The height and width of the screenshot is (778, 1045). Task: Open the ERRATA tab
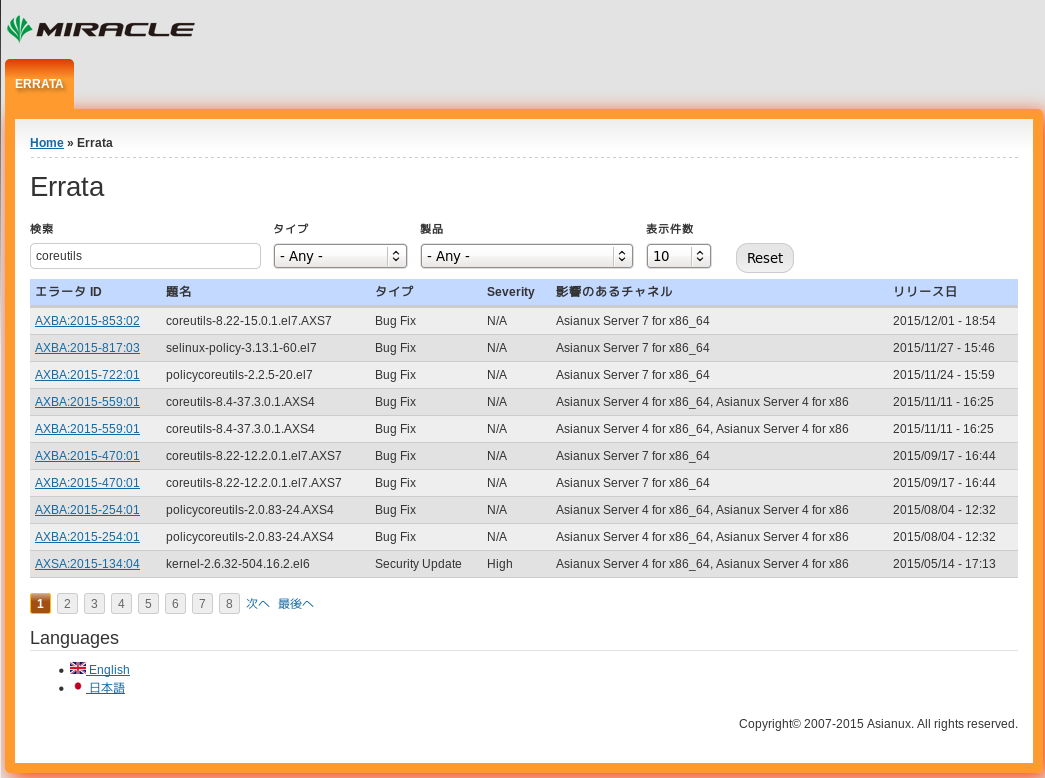[39, 84]
